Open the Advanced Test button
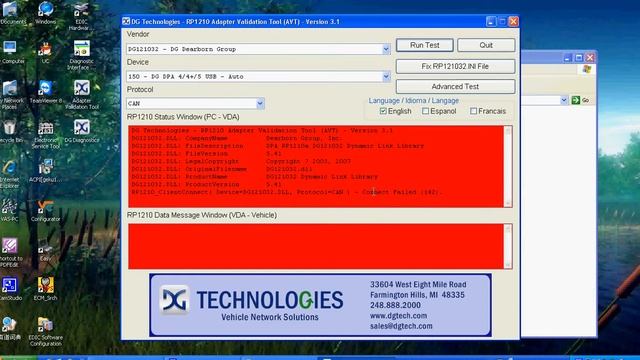Screen dimensions: 640x360 coord(455,87)
